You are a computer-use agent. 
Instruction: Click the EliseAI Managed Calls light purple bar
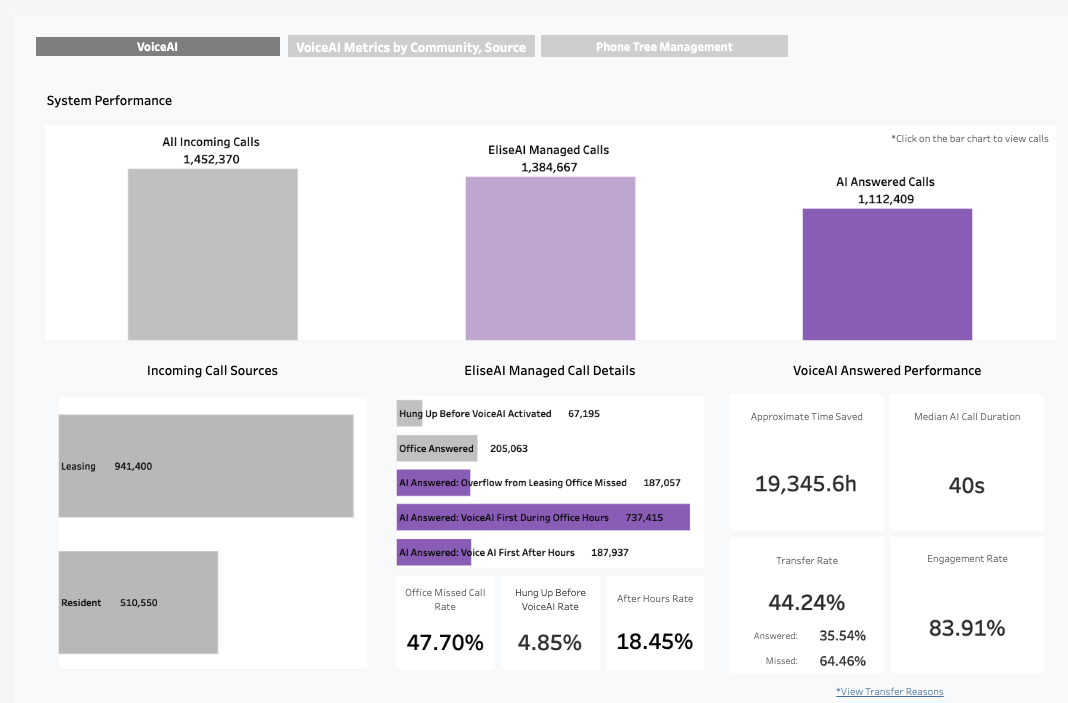550,258
